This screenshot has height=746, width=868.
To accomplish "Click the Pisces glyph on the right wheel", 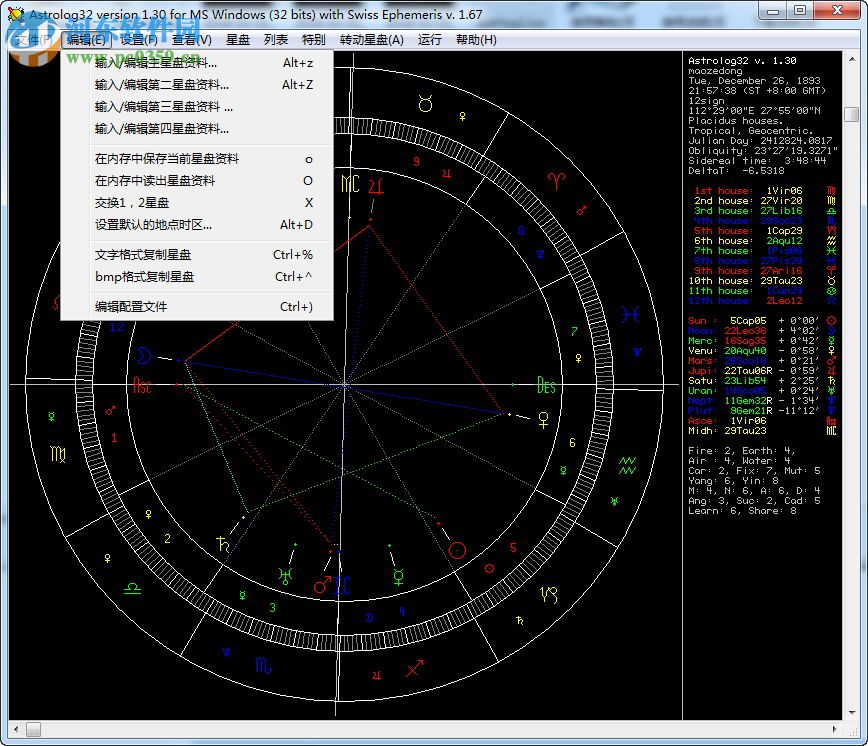I will click(x=631, y=312).
